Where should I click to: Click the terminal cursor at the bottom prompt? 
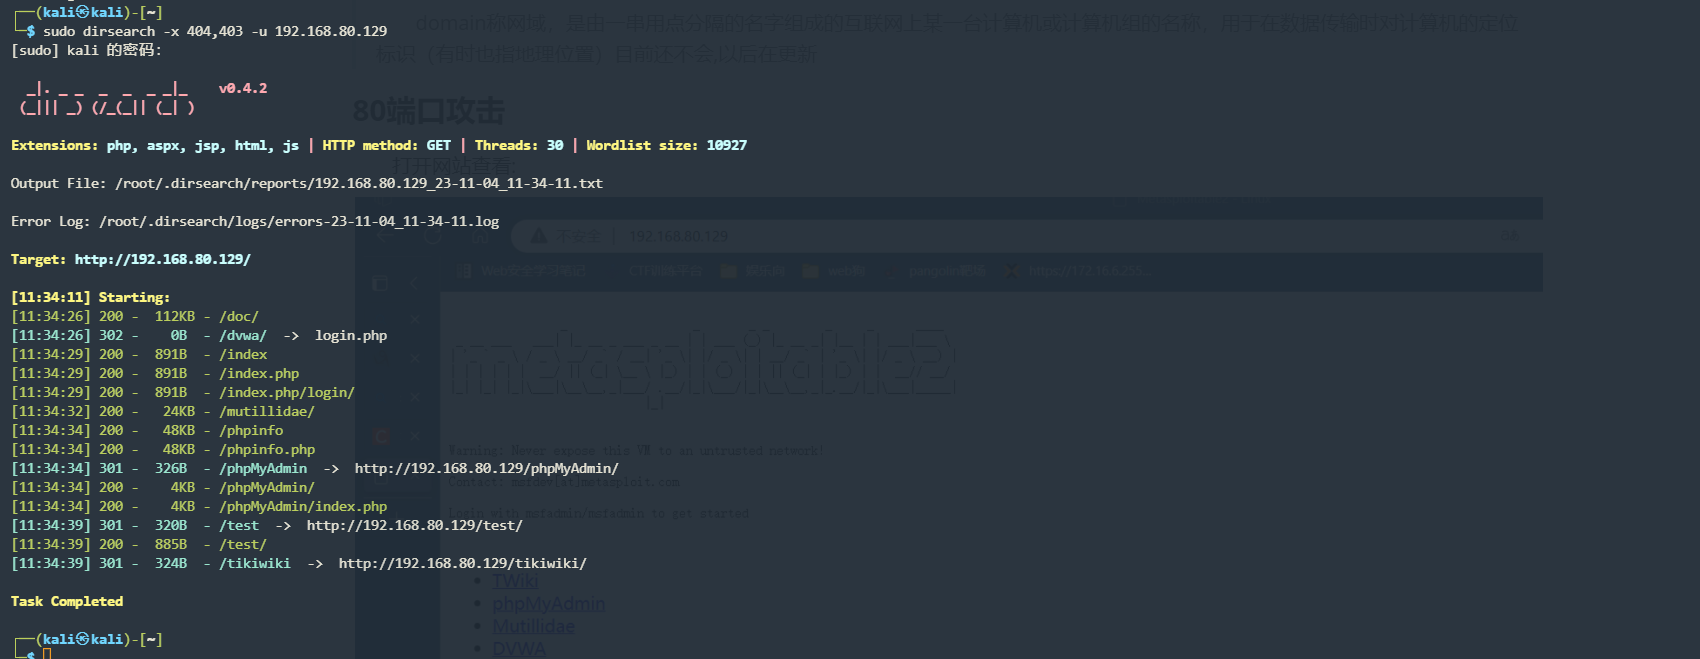pos(46,654)
